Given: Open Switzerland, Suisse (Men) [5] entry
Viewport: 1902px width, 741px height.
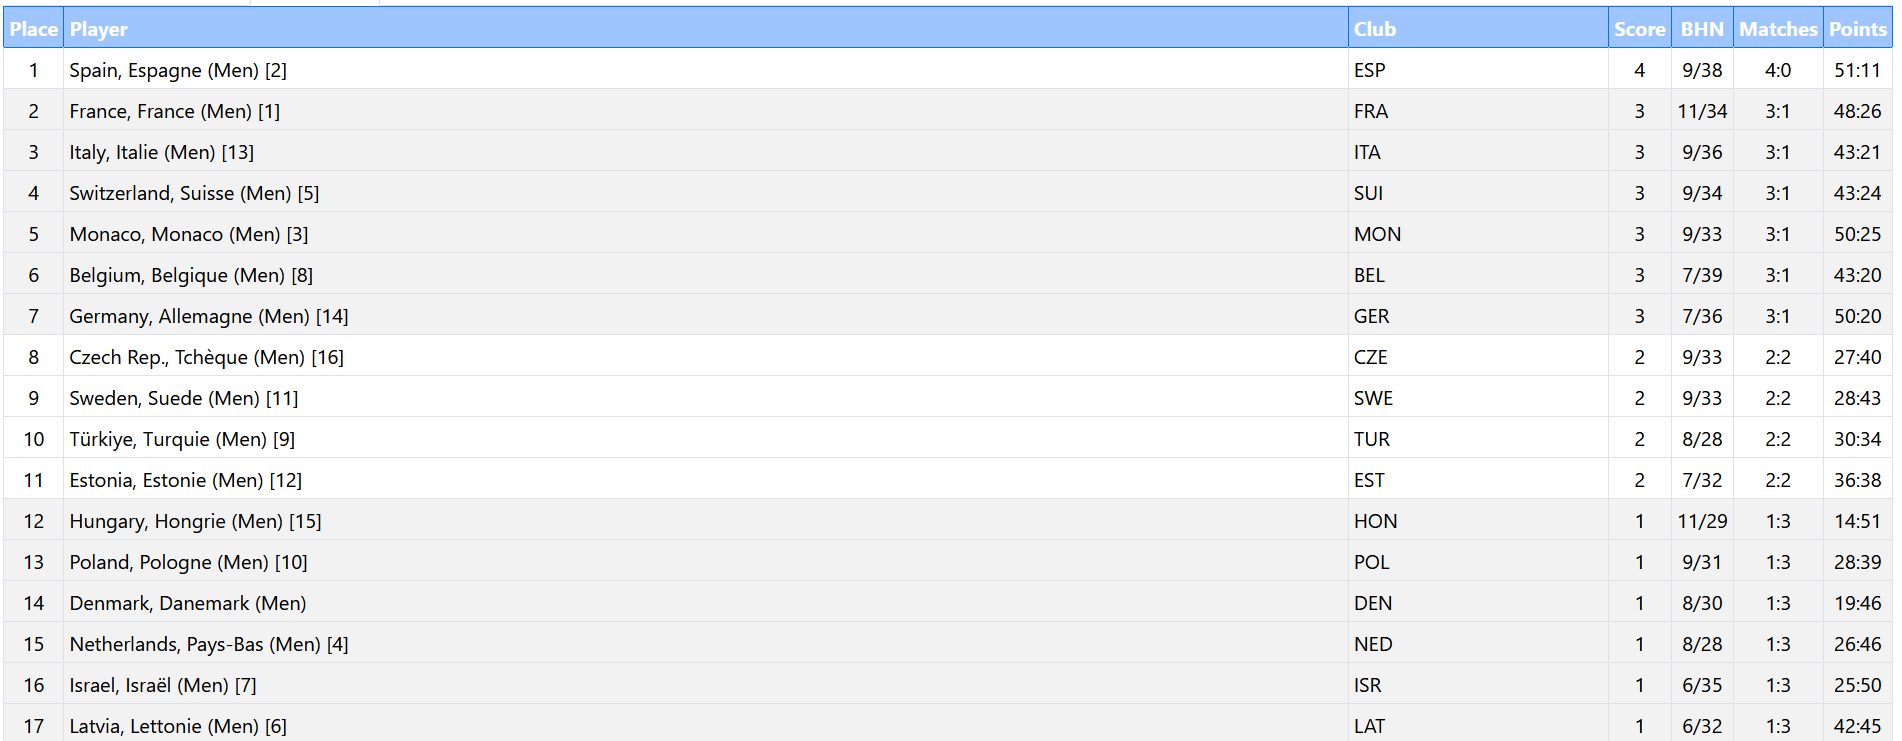Looking at the screenshot, I should coord(194,193).
